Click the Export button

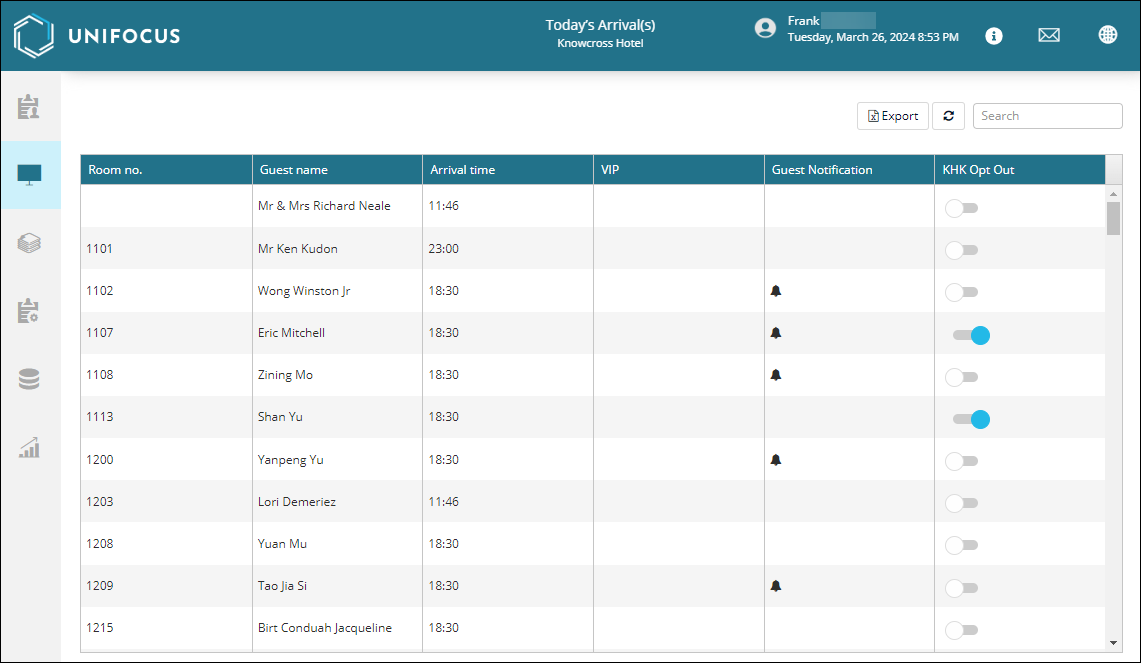[x=893, y=116]
